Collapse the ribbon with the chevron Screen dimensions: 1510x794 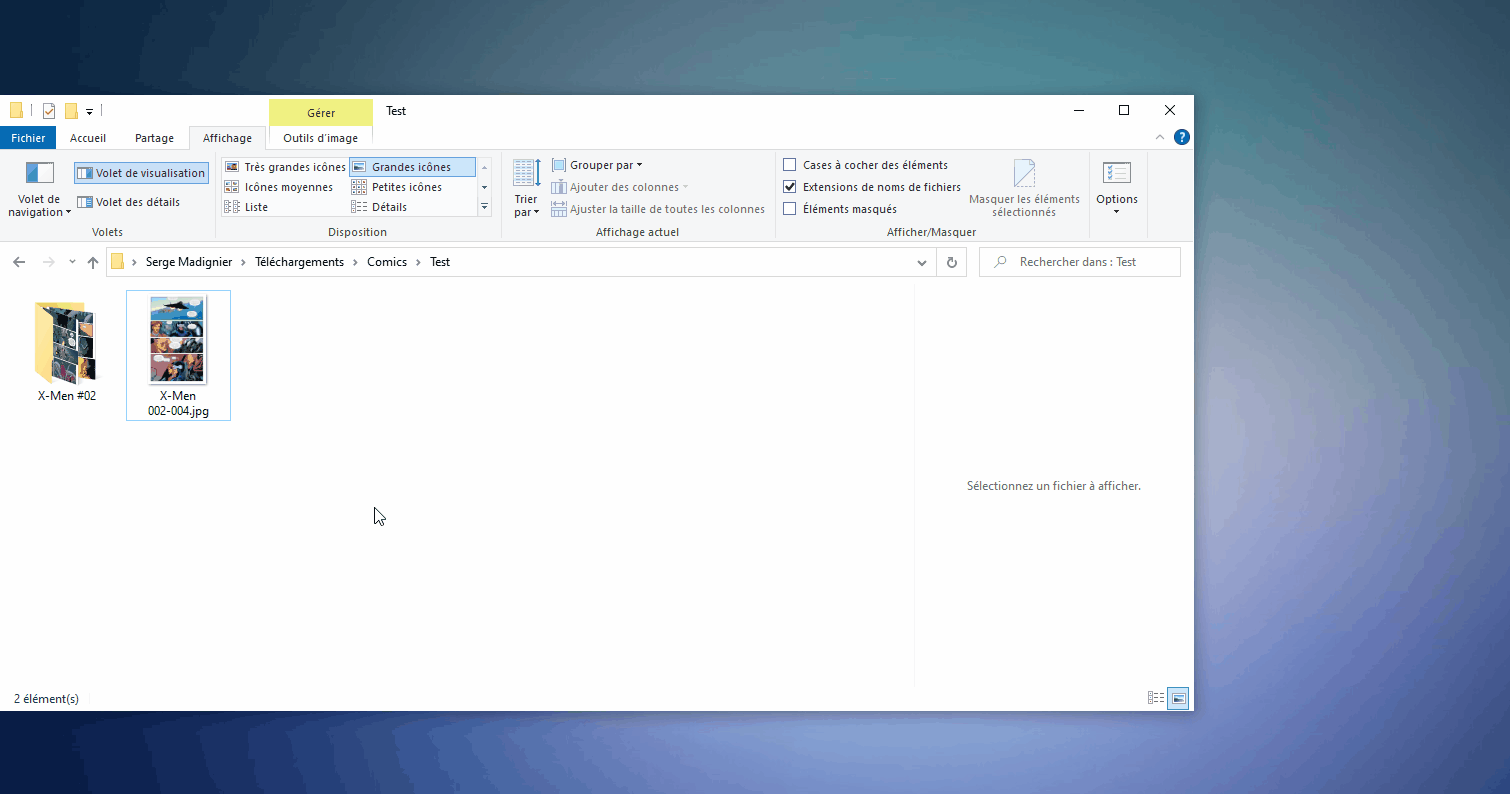(x=1160, y=137)
